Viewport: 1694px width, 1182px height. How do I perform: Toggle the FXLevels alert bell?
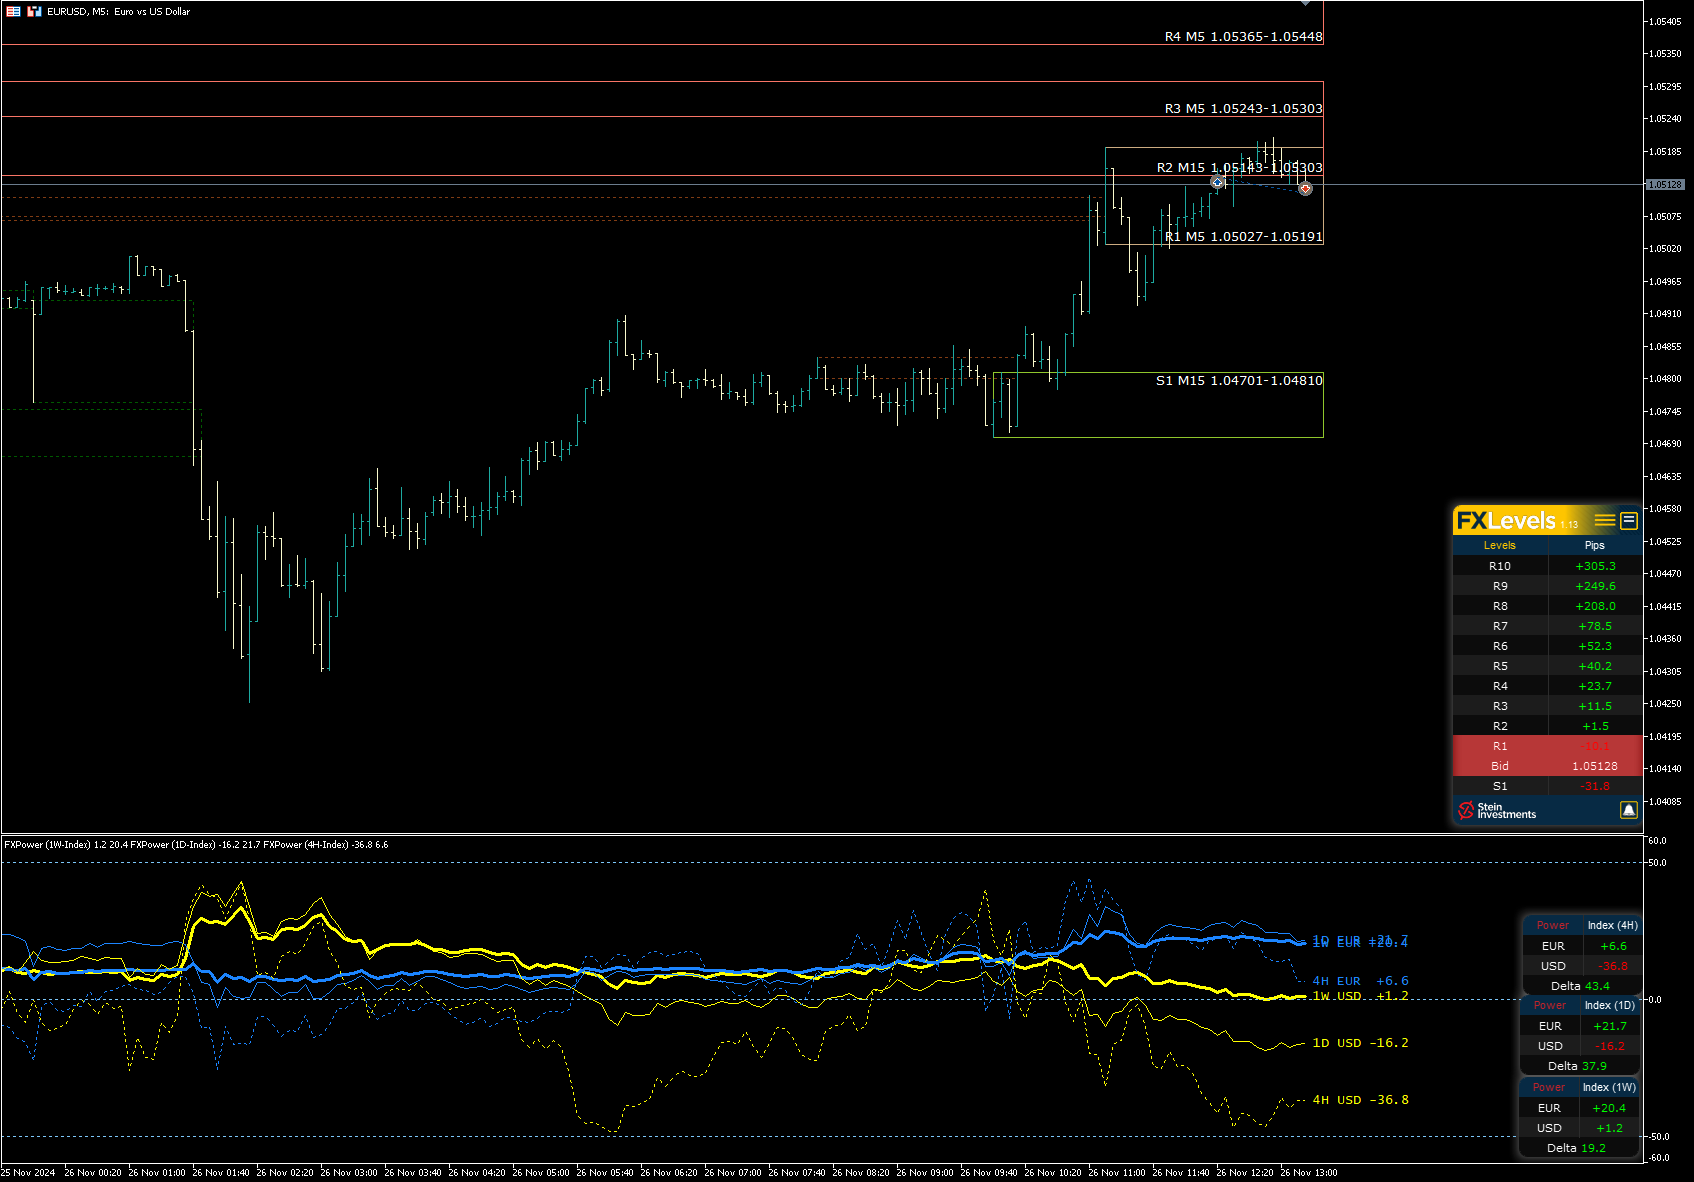pos(1629,810)
